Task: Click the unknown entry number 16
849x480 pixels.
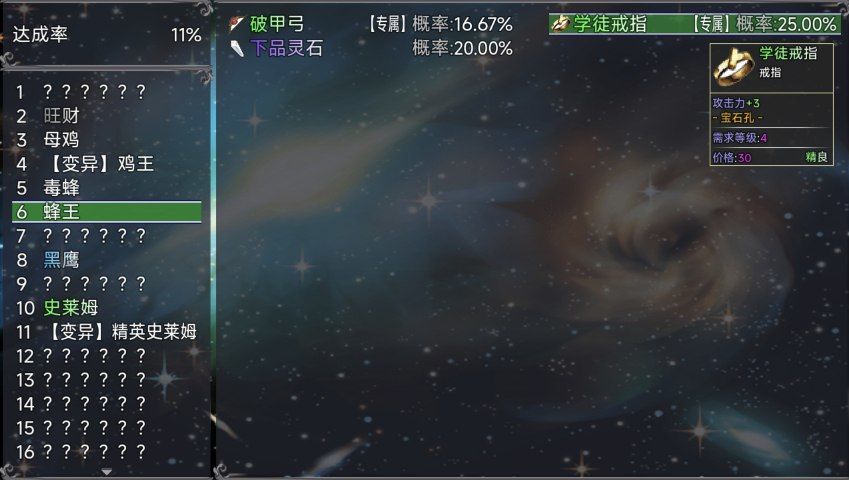Action: tap(107, 451)
